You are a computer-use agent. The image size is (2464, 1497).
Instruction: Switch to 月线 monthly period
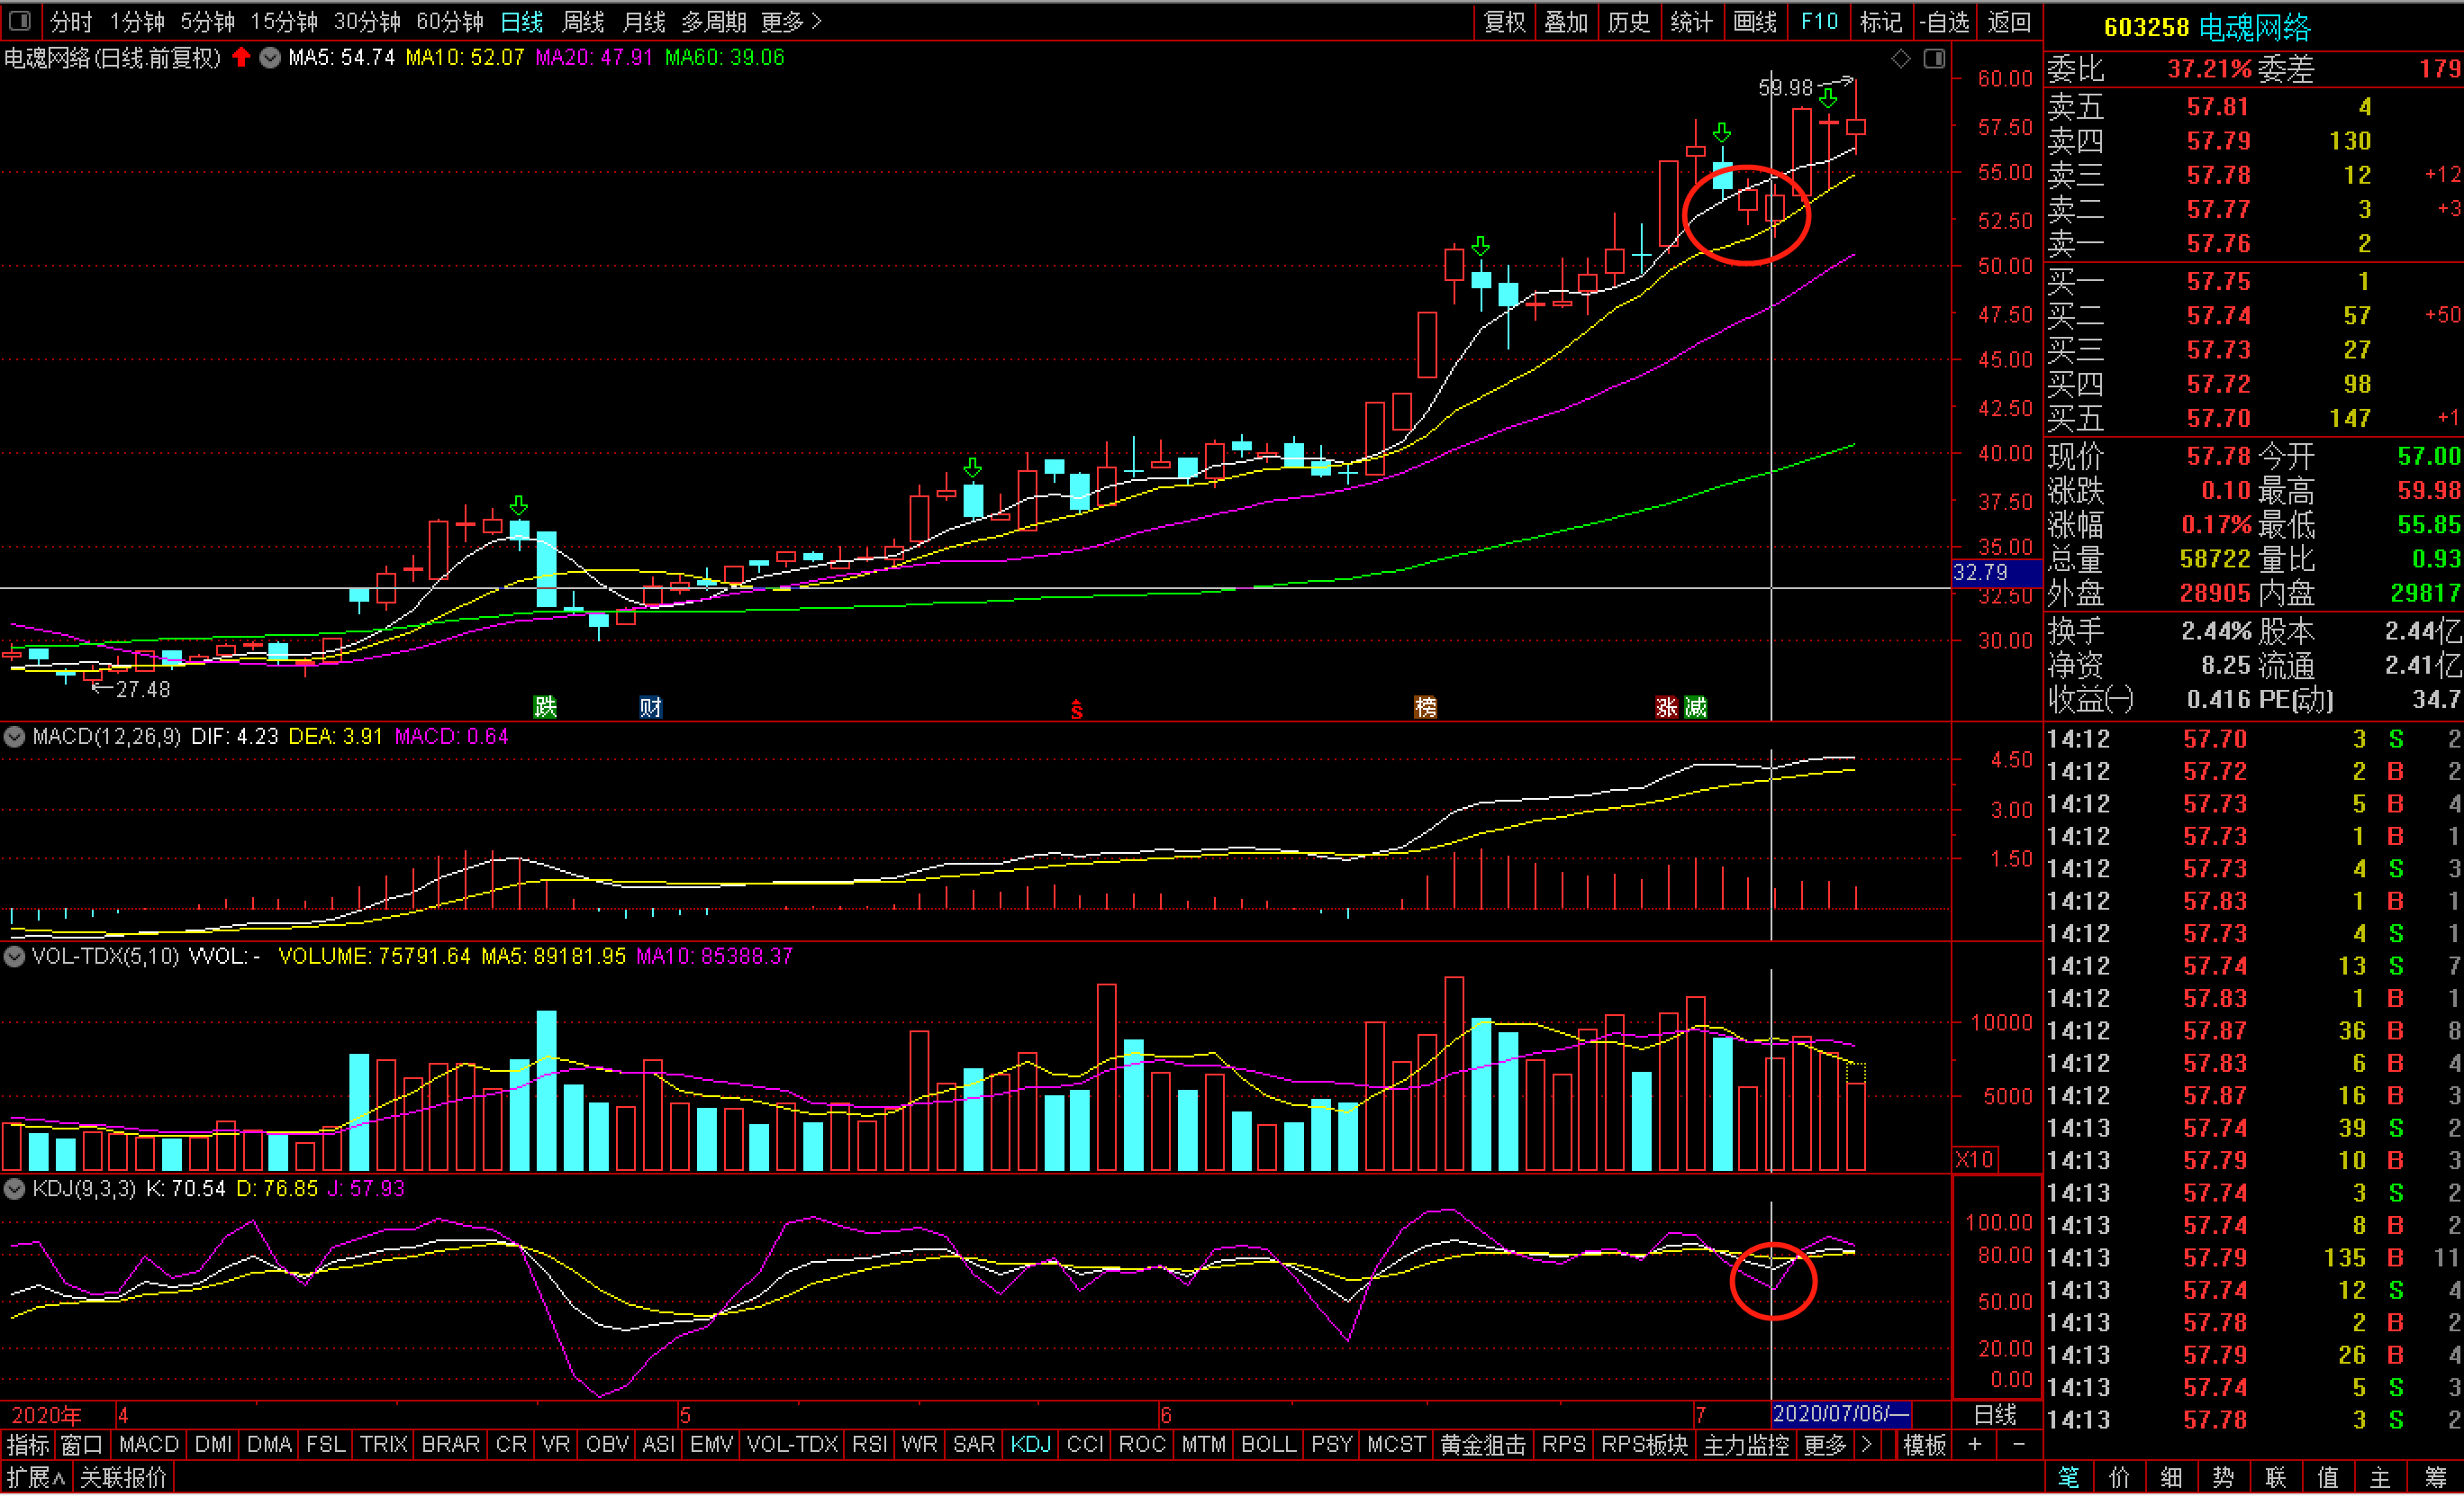pyautogui.click(x=644, y=21)
